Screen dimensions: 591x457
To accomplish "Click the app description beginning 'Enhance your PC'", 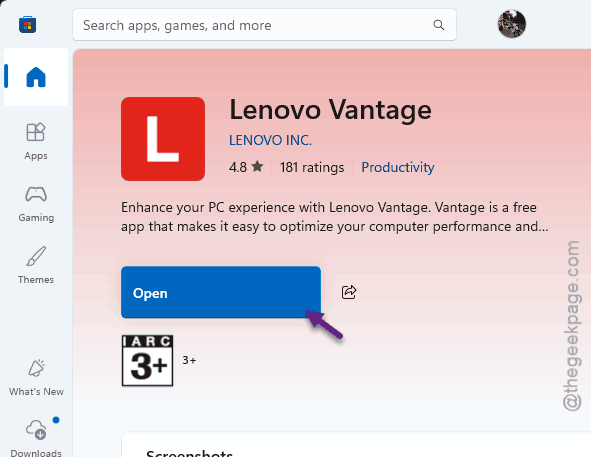I will (335, 217).
